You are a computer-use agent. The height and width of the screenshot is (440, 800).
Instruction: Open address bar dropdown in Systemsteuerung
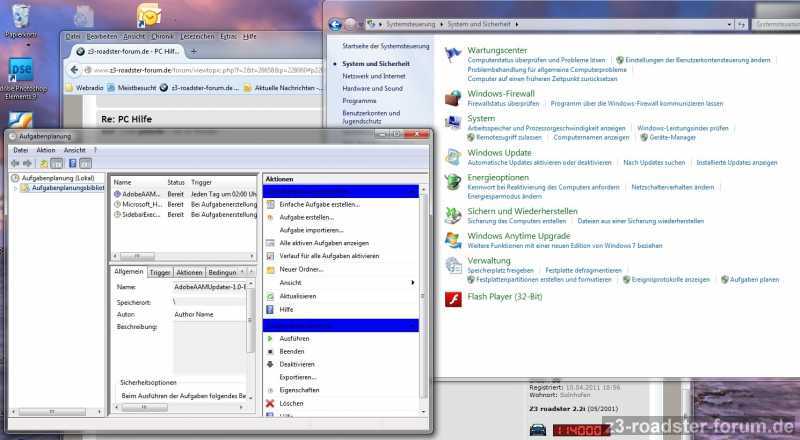coord(360,22)
